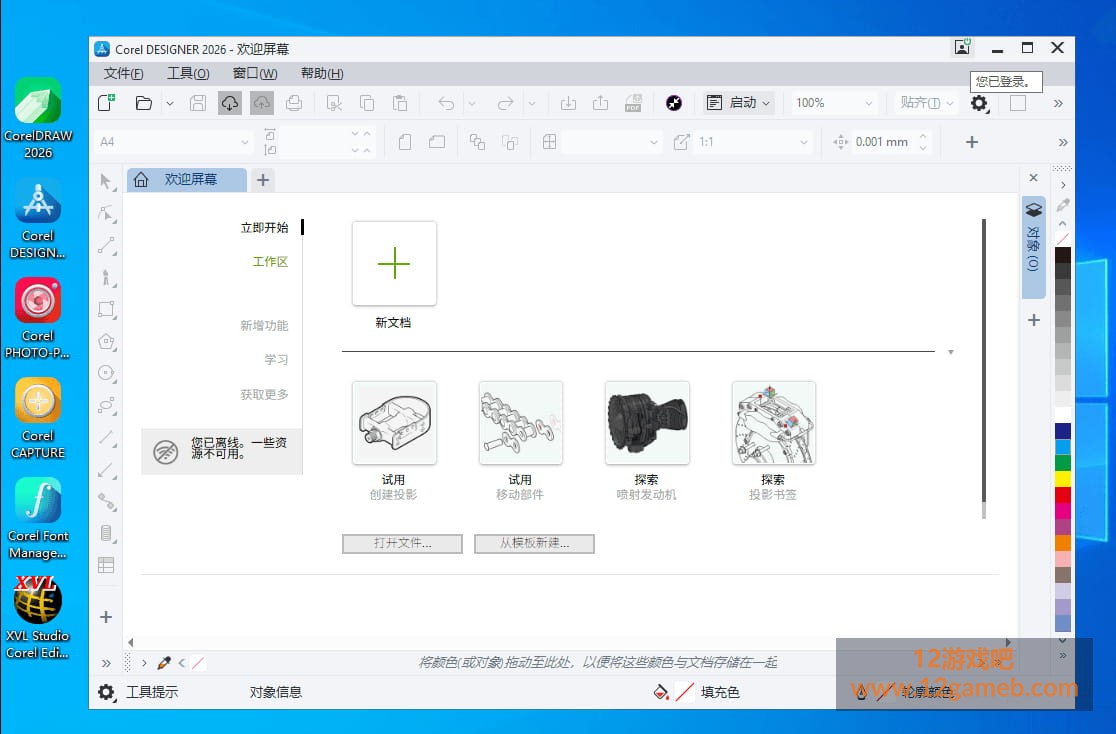Open the 喷射发动机 explore thumbnail

647,423
